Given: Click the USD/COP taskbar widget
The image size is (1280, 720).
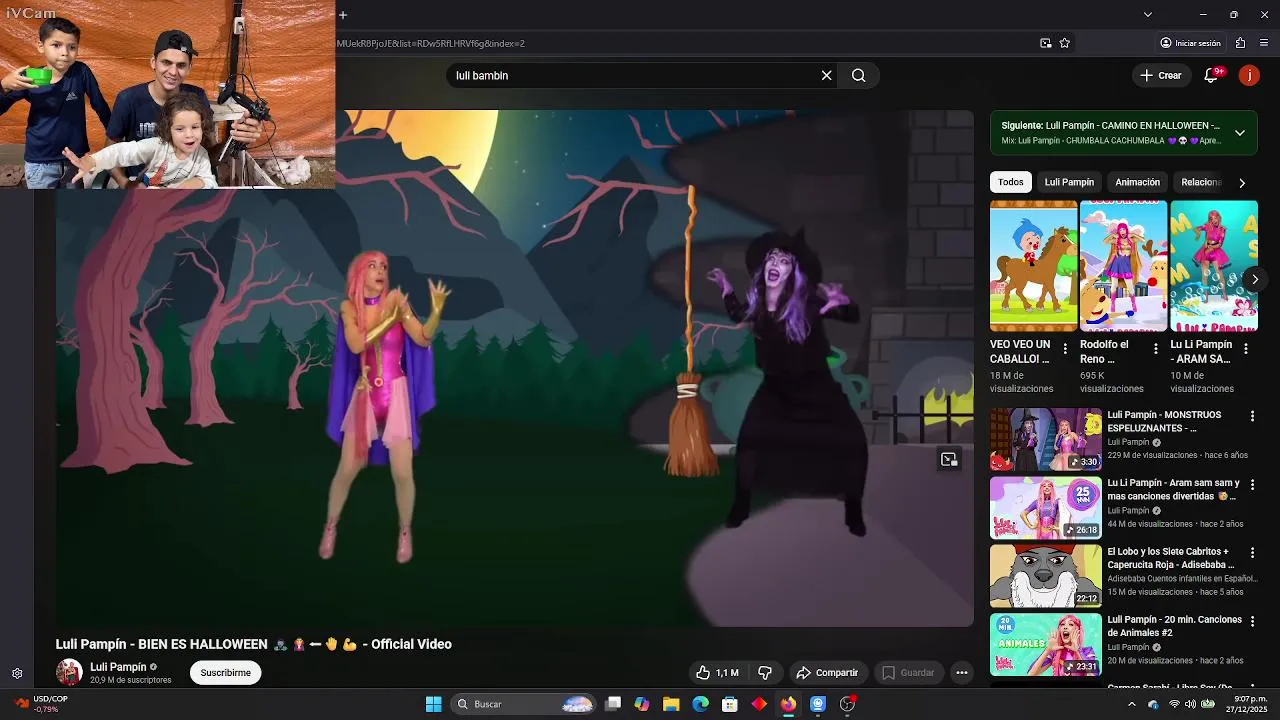Looking at the screenshot, I should coord(40,704).
